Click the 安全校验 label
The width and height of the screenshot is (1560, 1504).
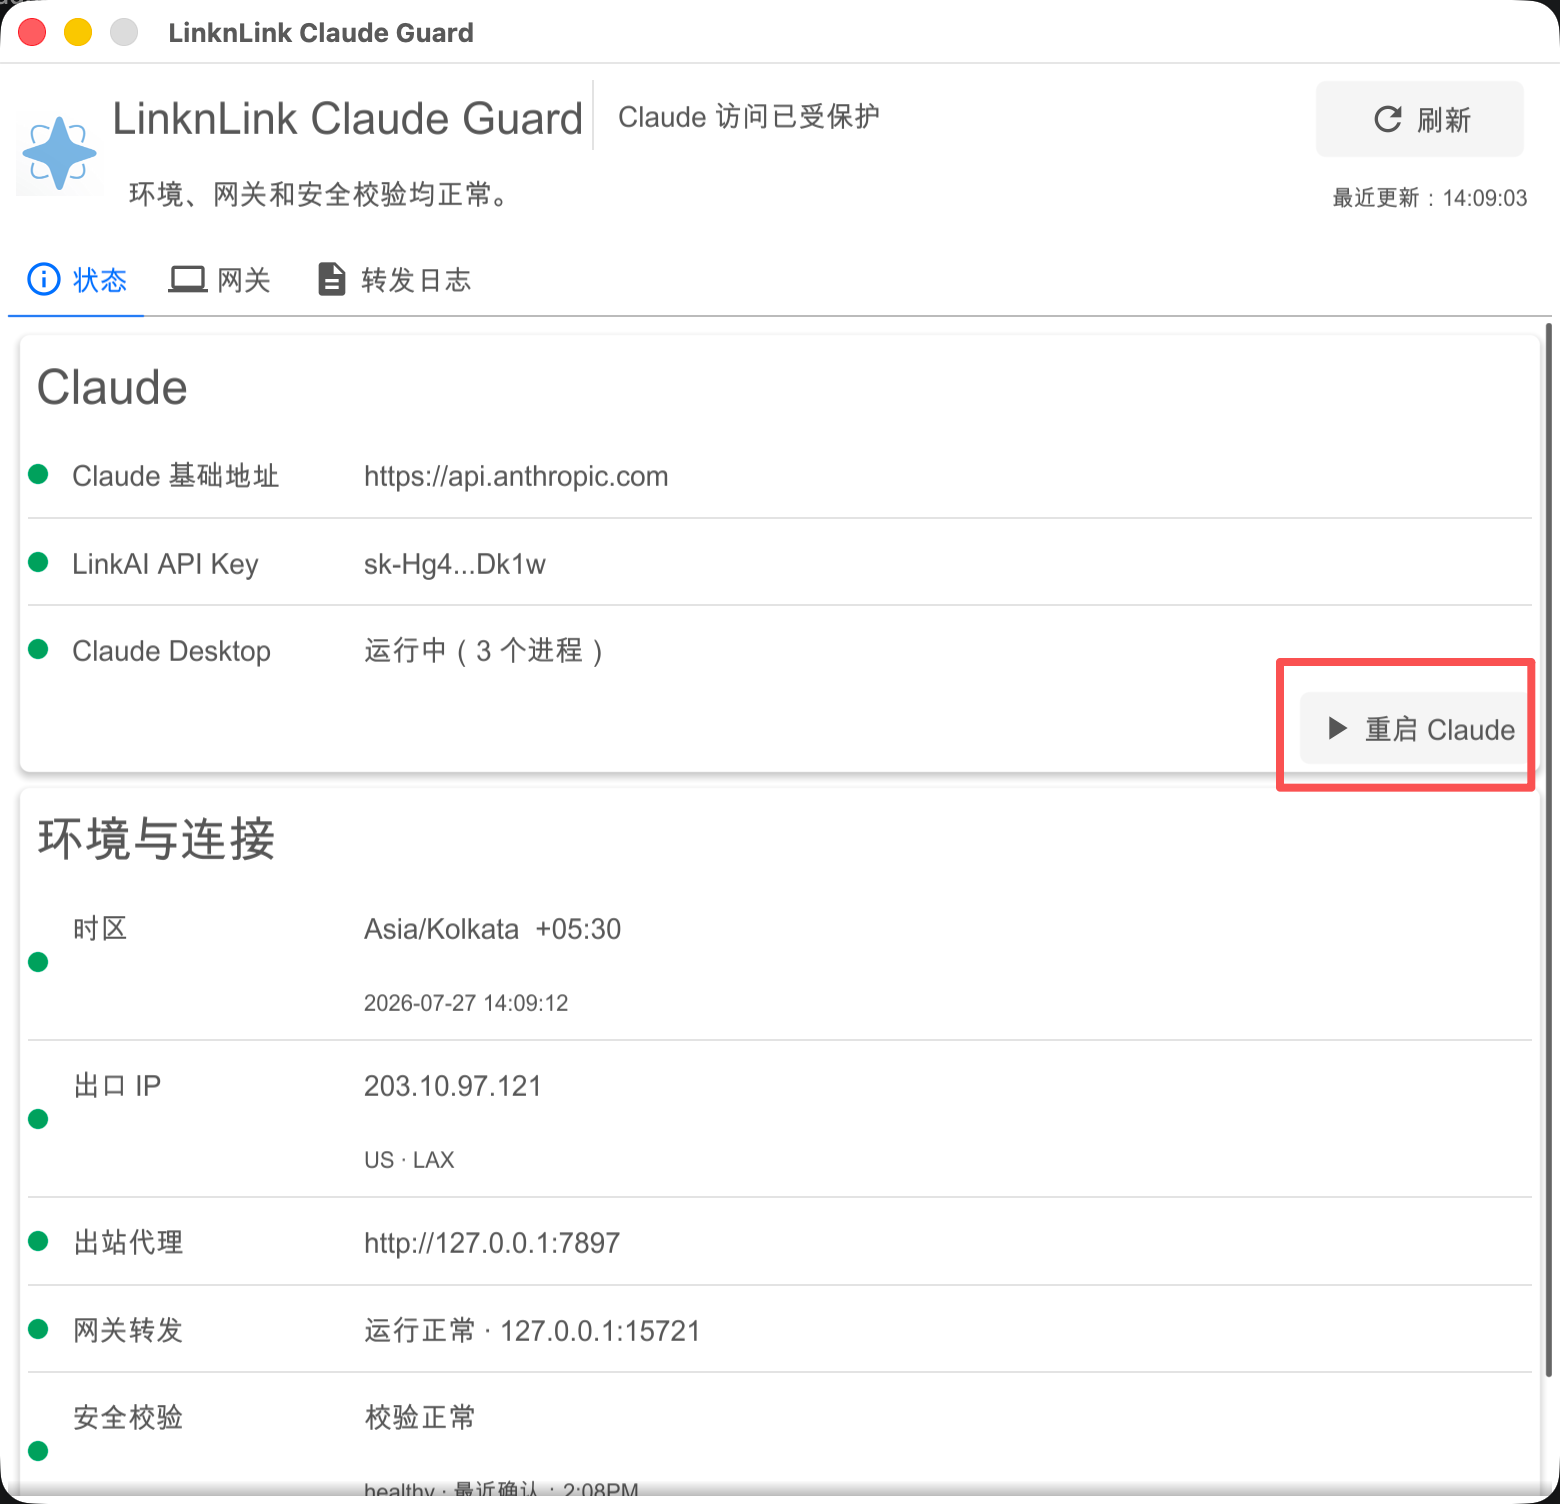128,1417
